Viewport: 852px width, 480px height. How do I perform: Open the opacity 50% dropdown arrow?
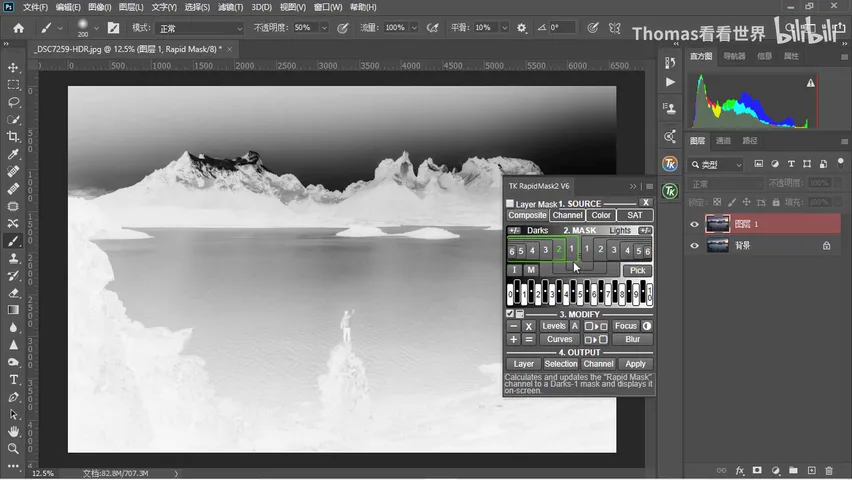pyautogui.click(x=324, y=28)
